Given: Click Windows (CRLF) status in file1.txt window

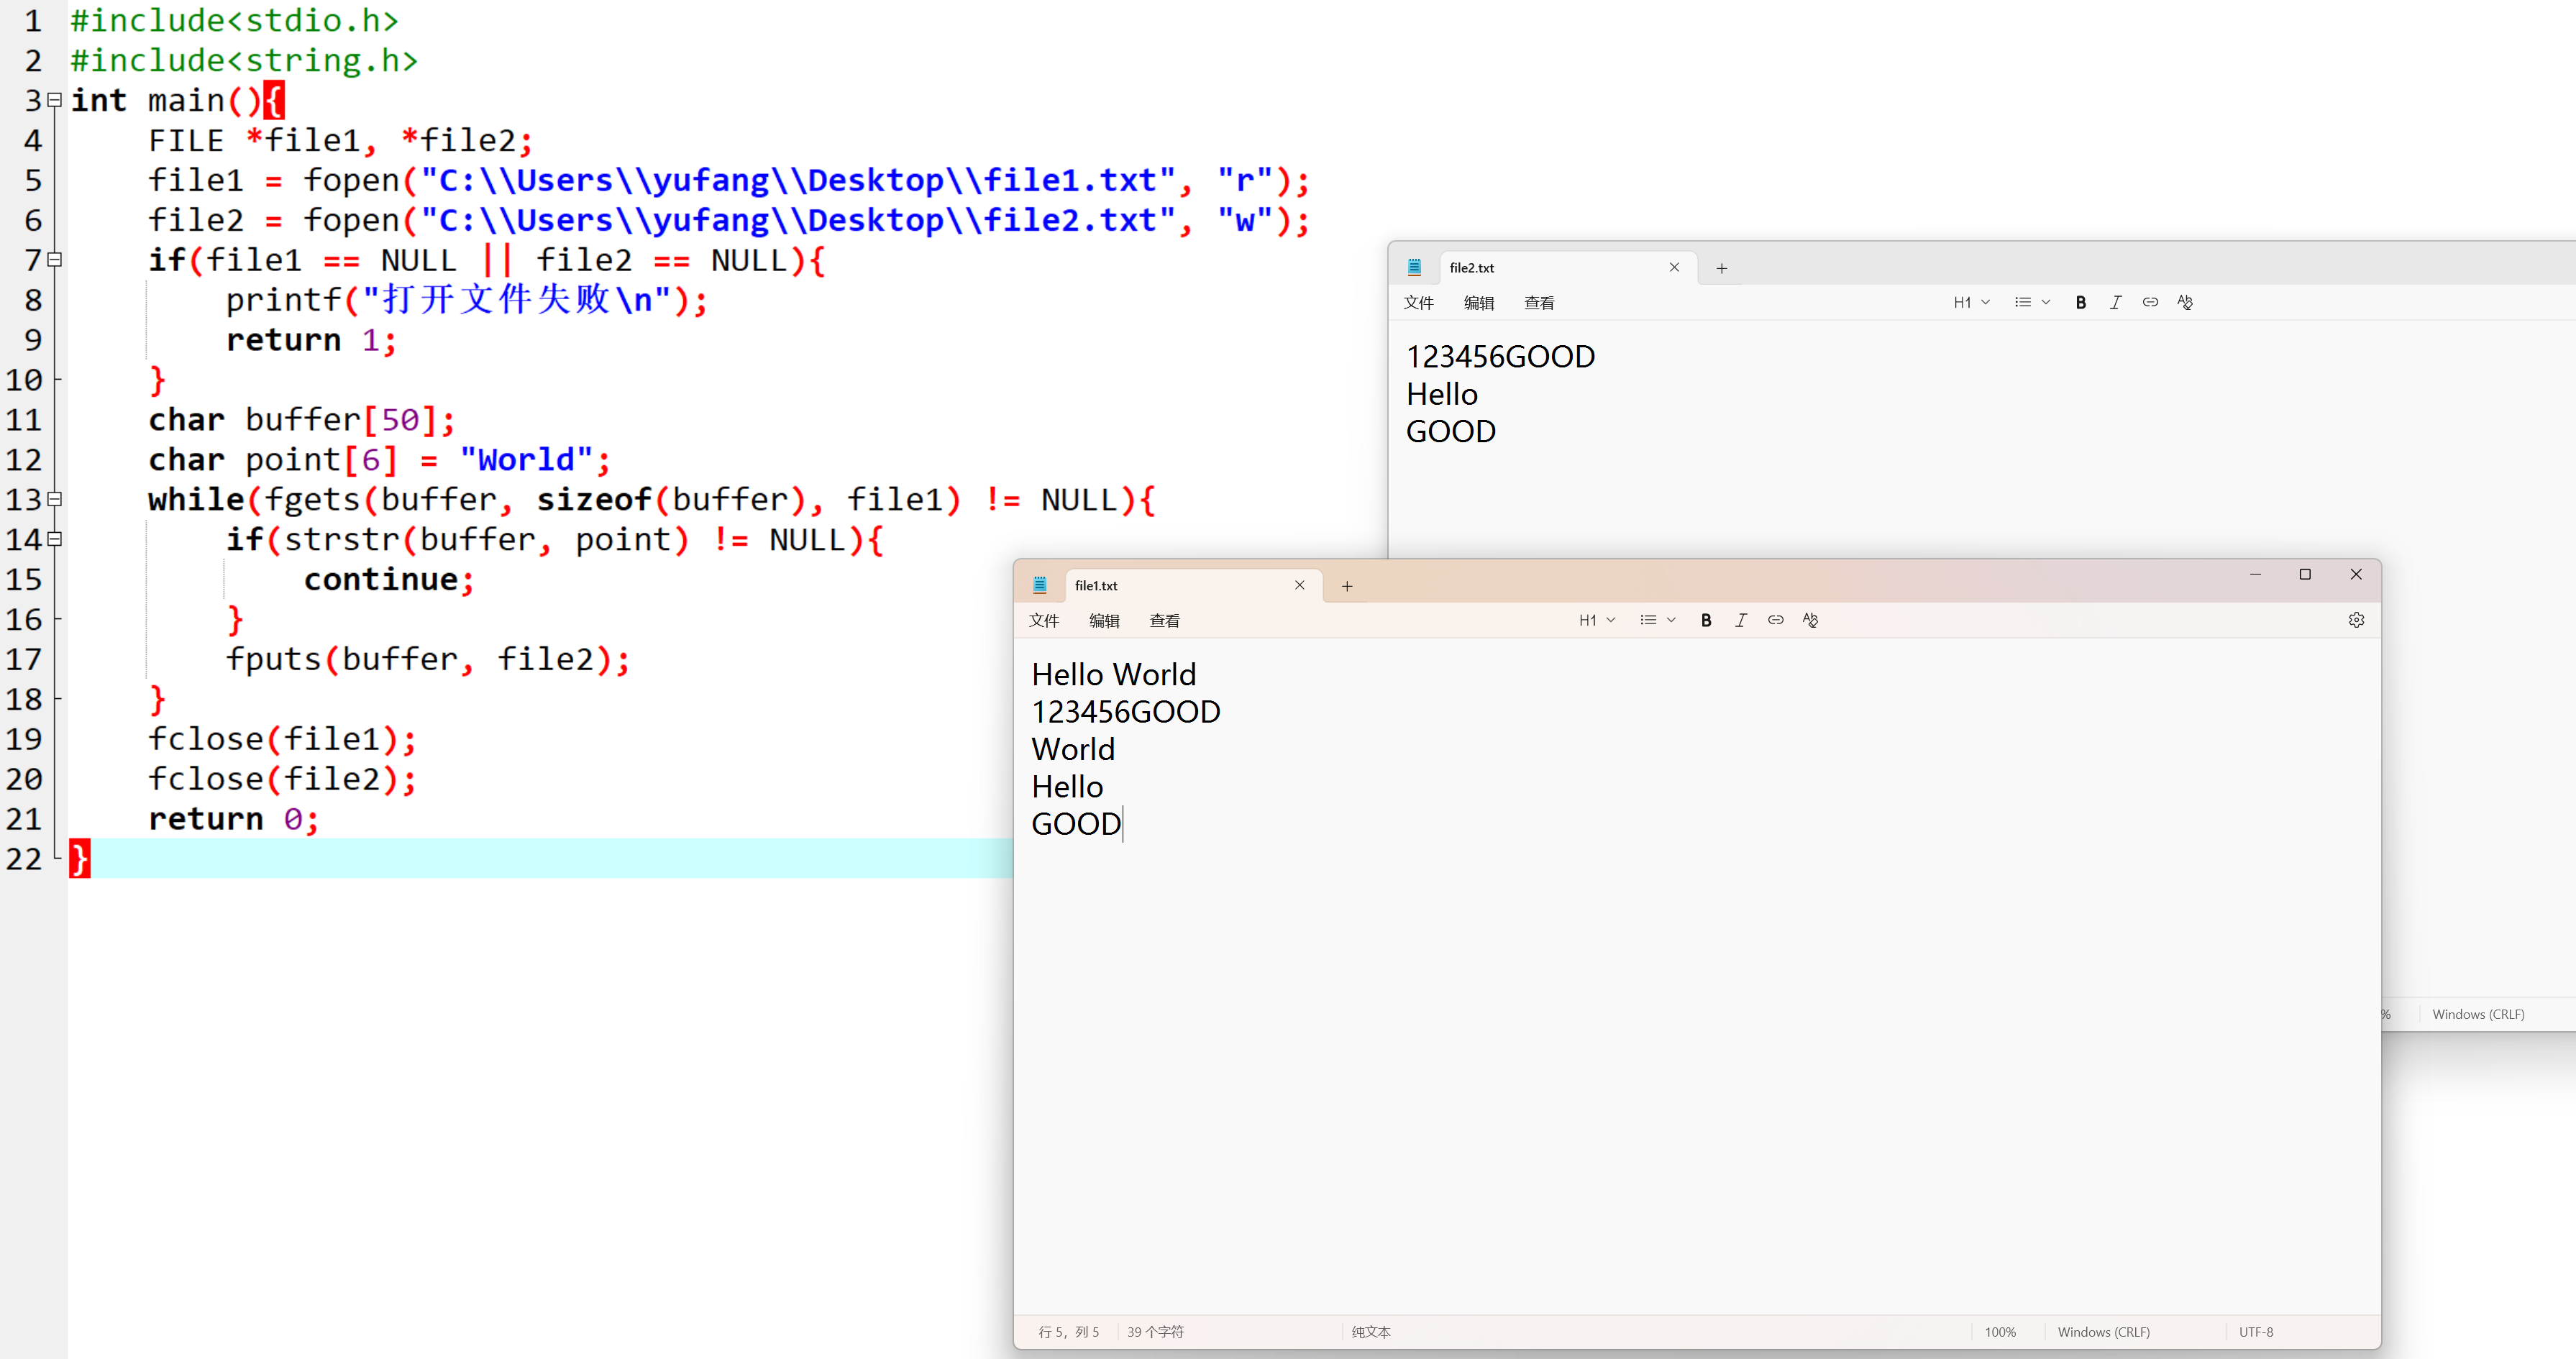Looking at the screenshot, I should click(2103, 1332).
